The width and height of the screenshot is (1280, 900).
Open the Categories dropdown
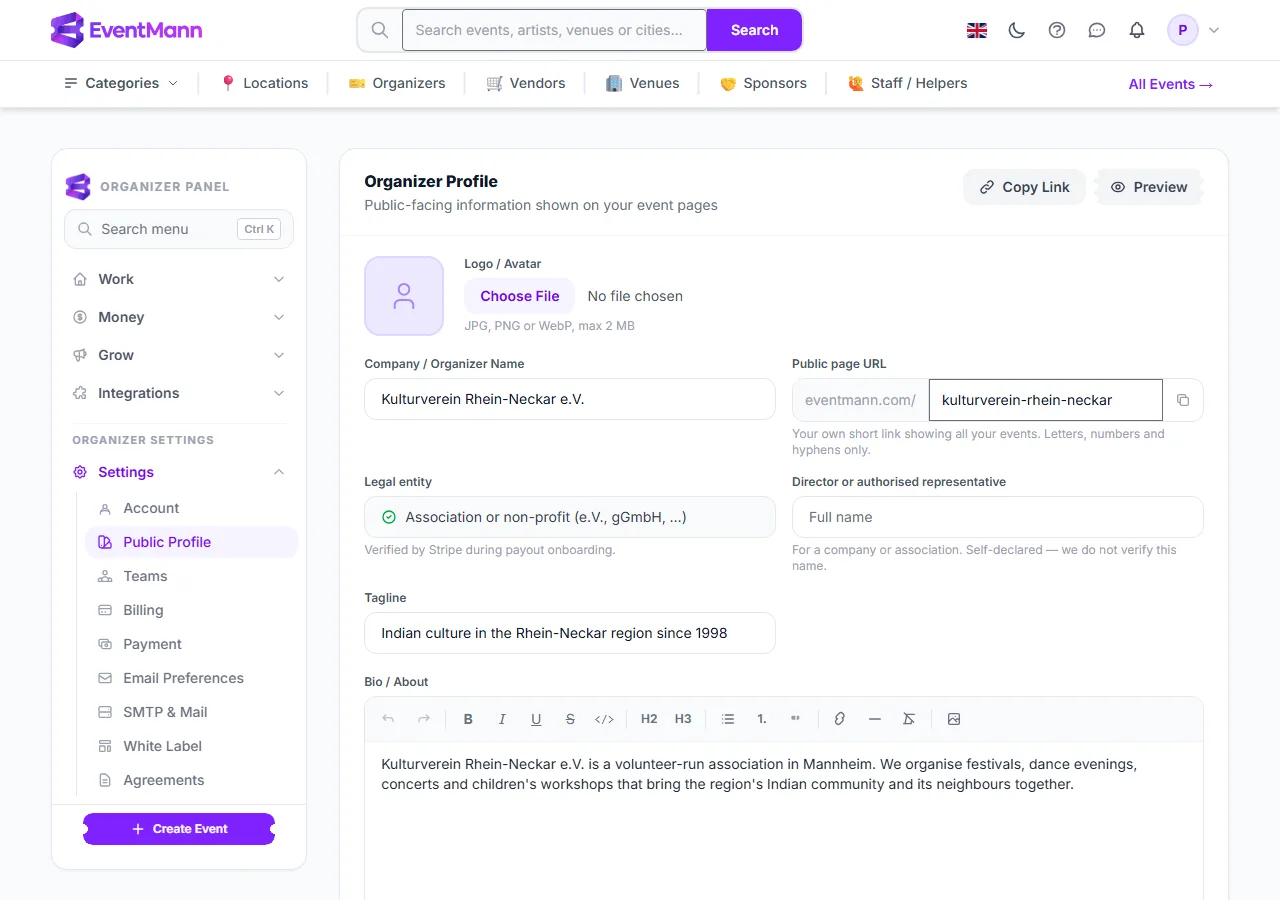click(121, 83)
